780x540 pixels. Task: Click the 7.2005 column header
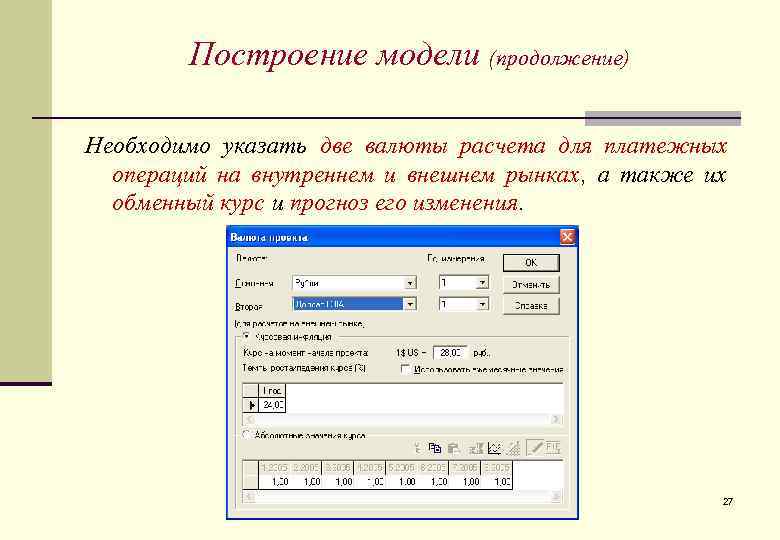465,468
